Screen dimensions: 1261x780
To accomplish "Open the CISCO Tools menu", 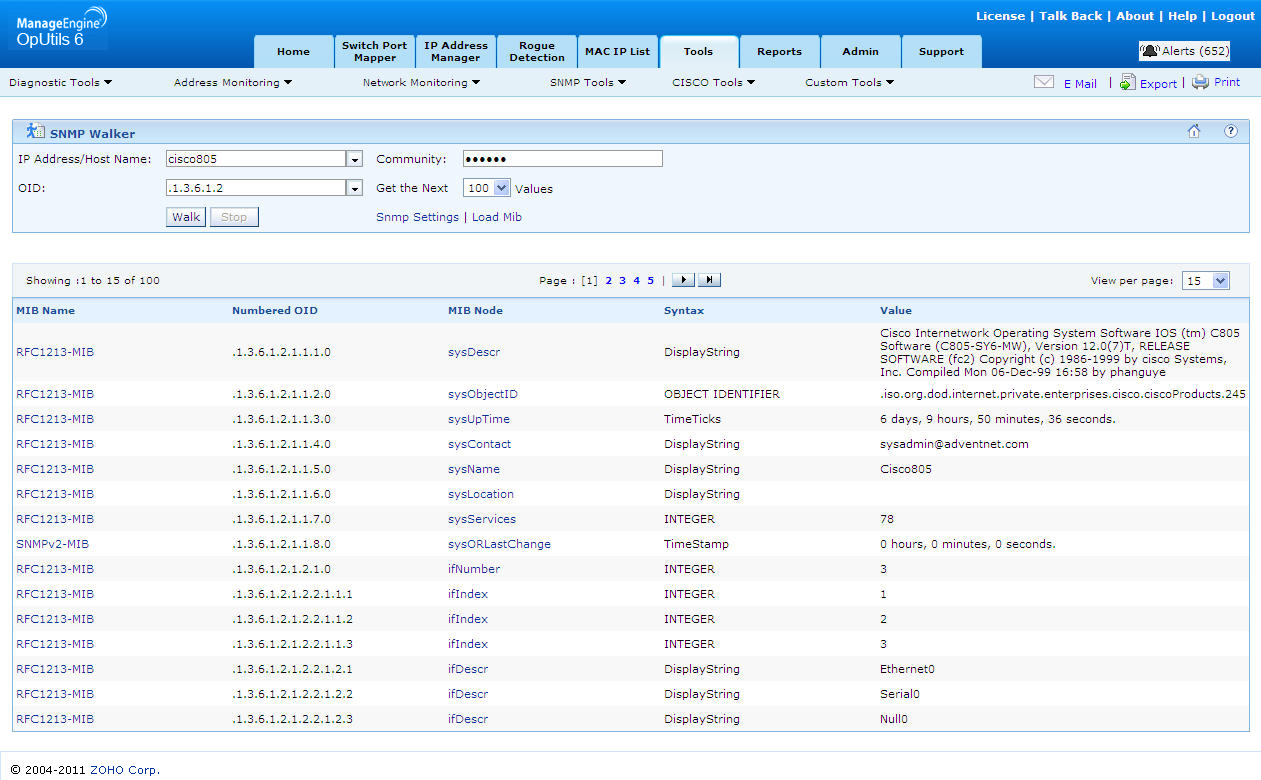I will pos(713,83).
